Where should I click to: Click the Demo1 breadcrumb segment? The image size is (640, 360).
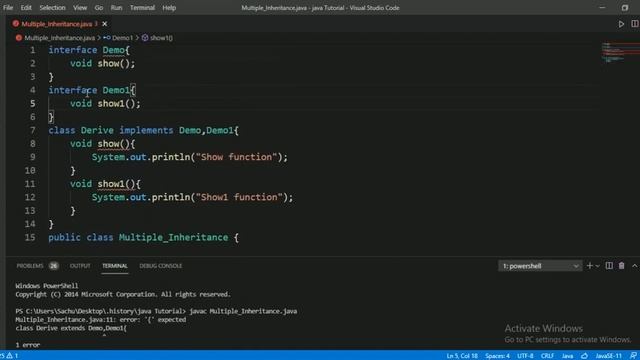pyautogui.click(x=122, y=38)
